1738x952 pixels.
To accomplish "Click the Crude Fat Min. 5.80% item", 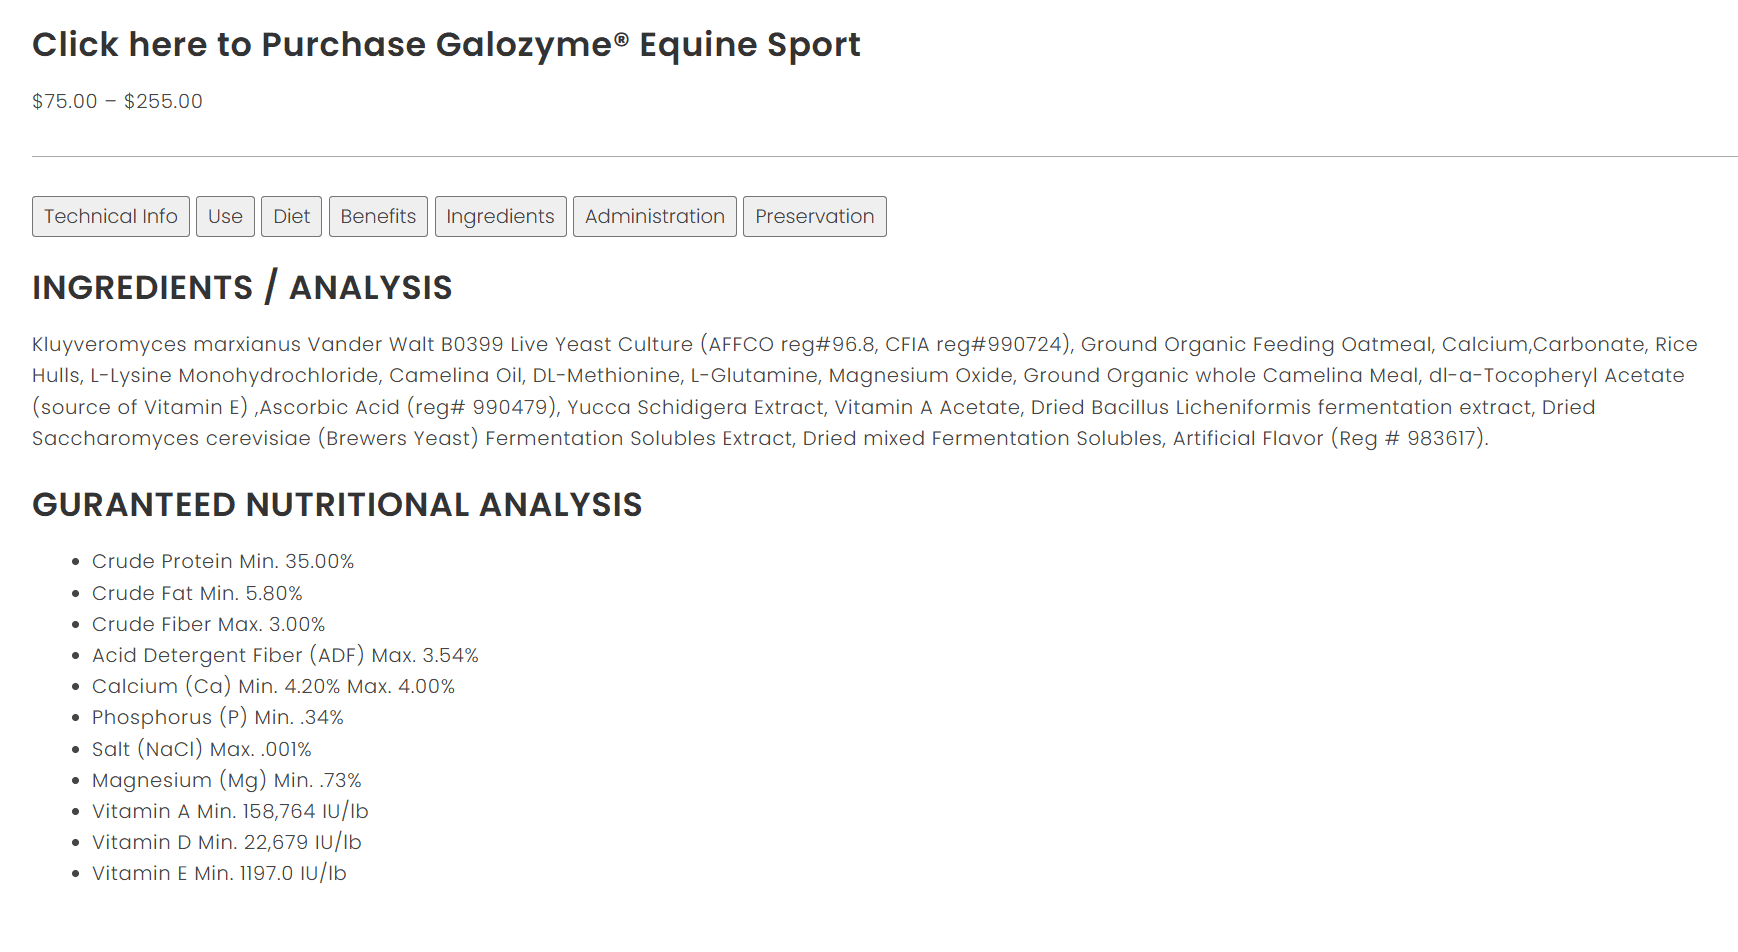I will point(197,594).
